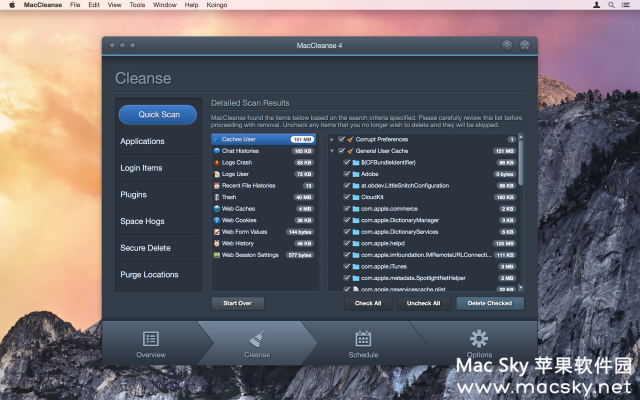This screenshot has height=400, width=640.
Task: Open the Secure Delete sidebar section
Action: coord(158,248)
